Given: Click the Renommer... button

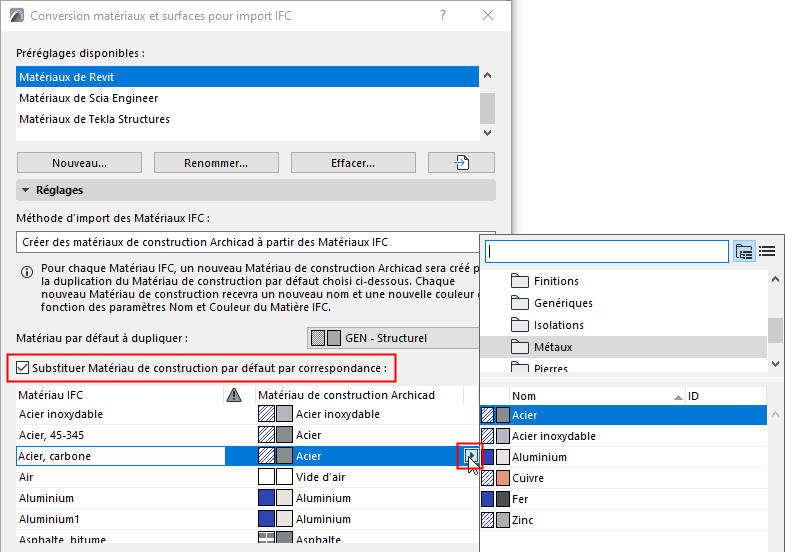Looking at the screenshot, I should click(216, 163).
